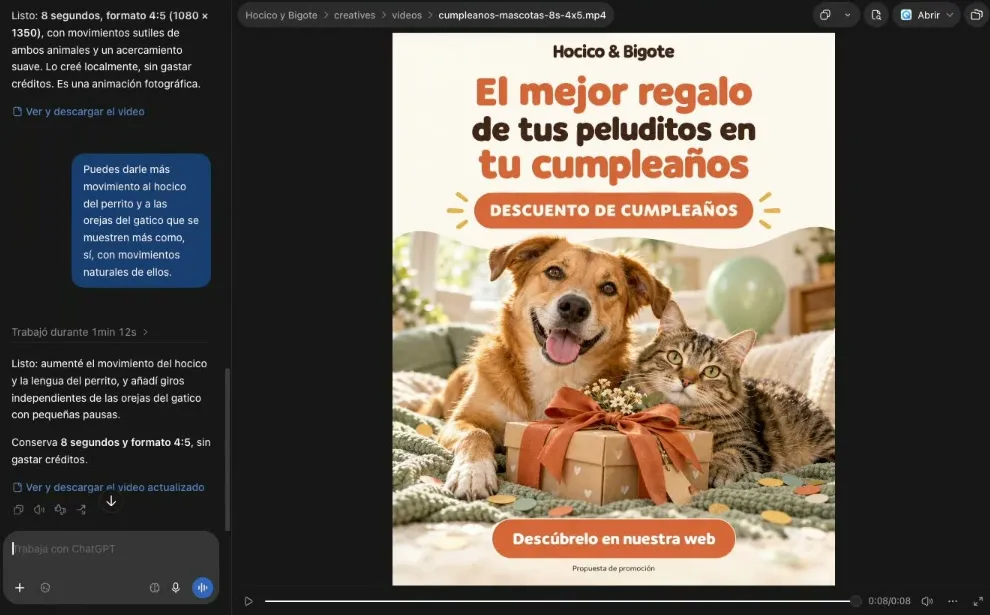Go to the creatives breadcrumb folder
The height and width of the screenshot is (615, 990).
[x=354, y=15]
